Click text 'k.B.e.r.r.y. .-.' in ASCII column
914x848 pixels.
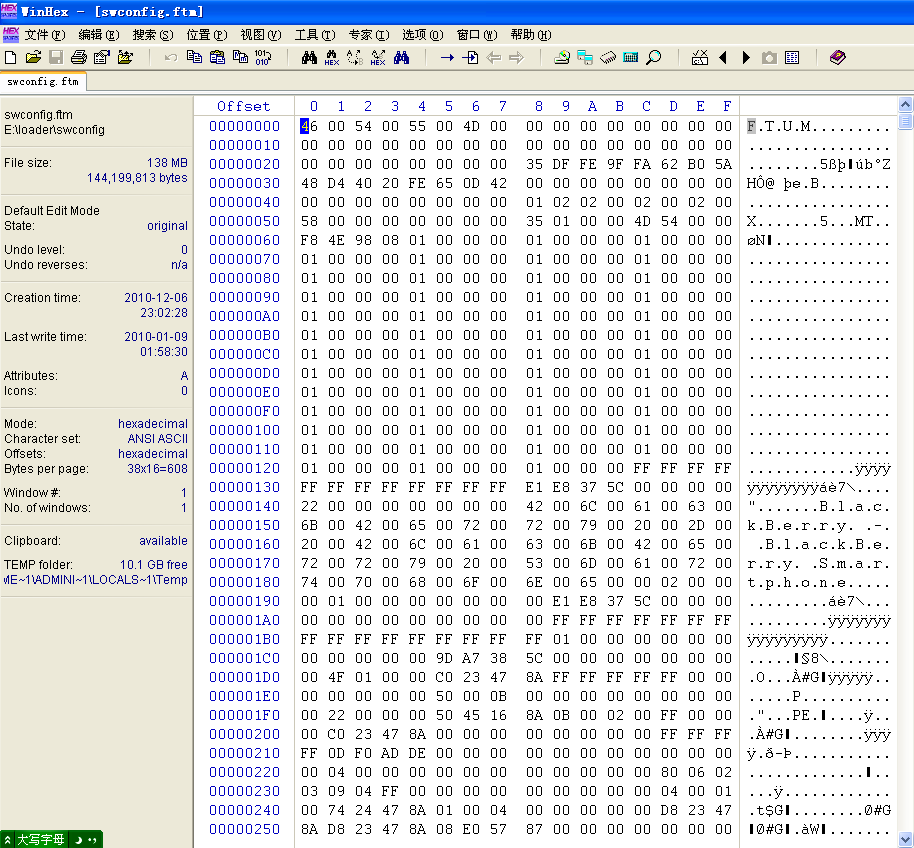click(x=818, y=525)
